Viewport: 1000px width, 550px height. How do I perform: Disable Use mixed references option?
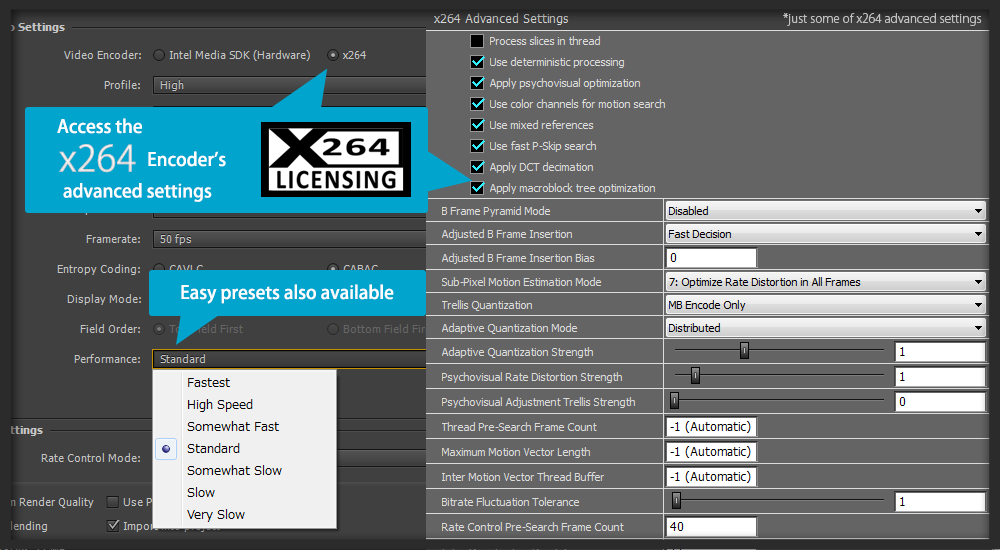[x=477, y=125]
